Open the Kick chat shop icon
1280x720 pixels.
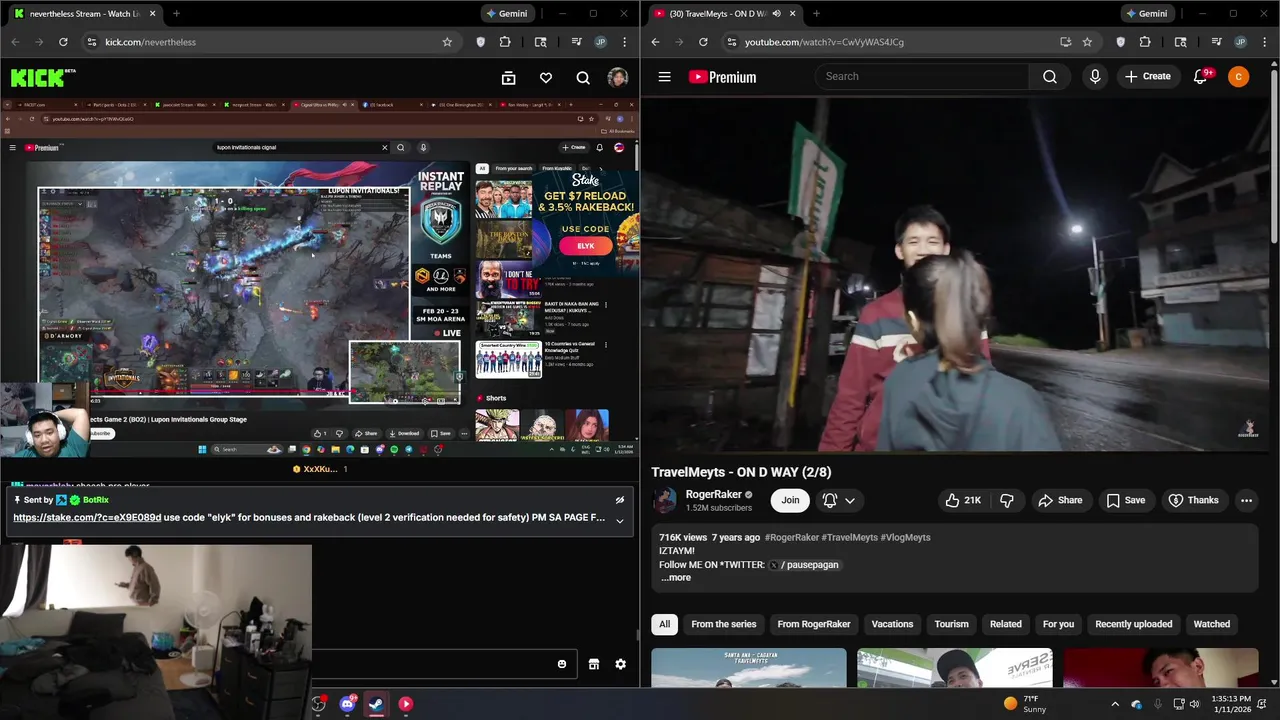click(593, 664)
